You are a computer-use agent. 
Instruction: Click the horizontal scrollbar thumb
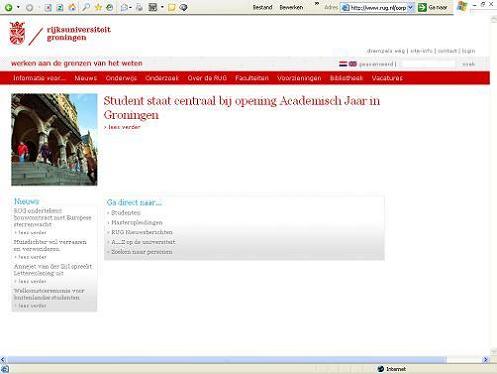pyautogui.click(x=227, y=359)
